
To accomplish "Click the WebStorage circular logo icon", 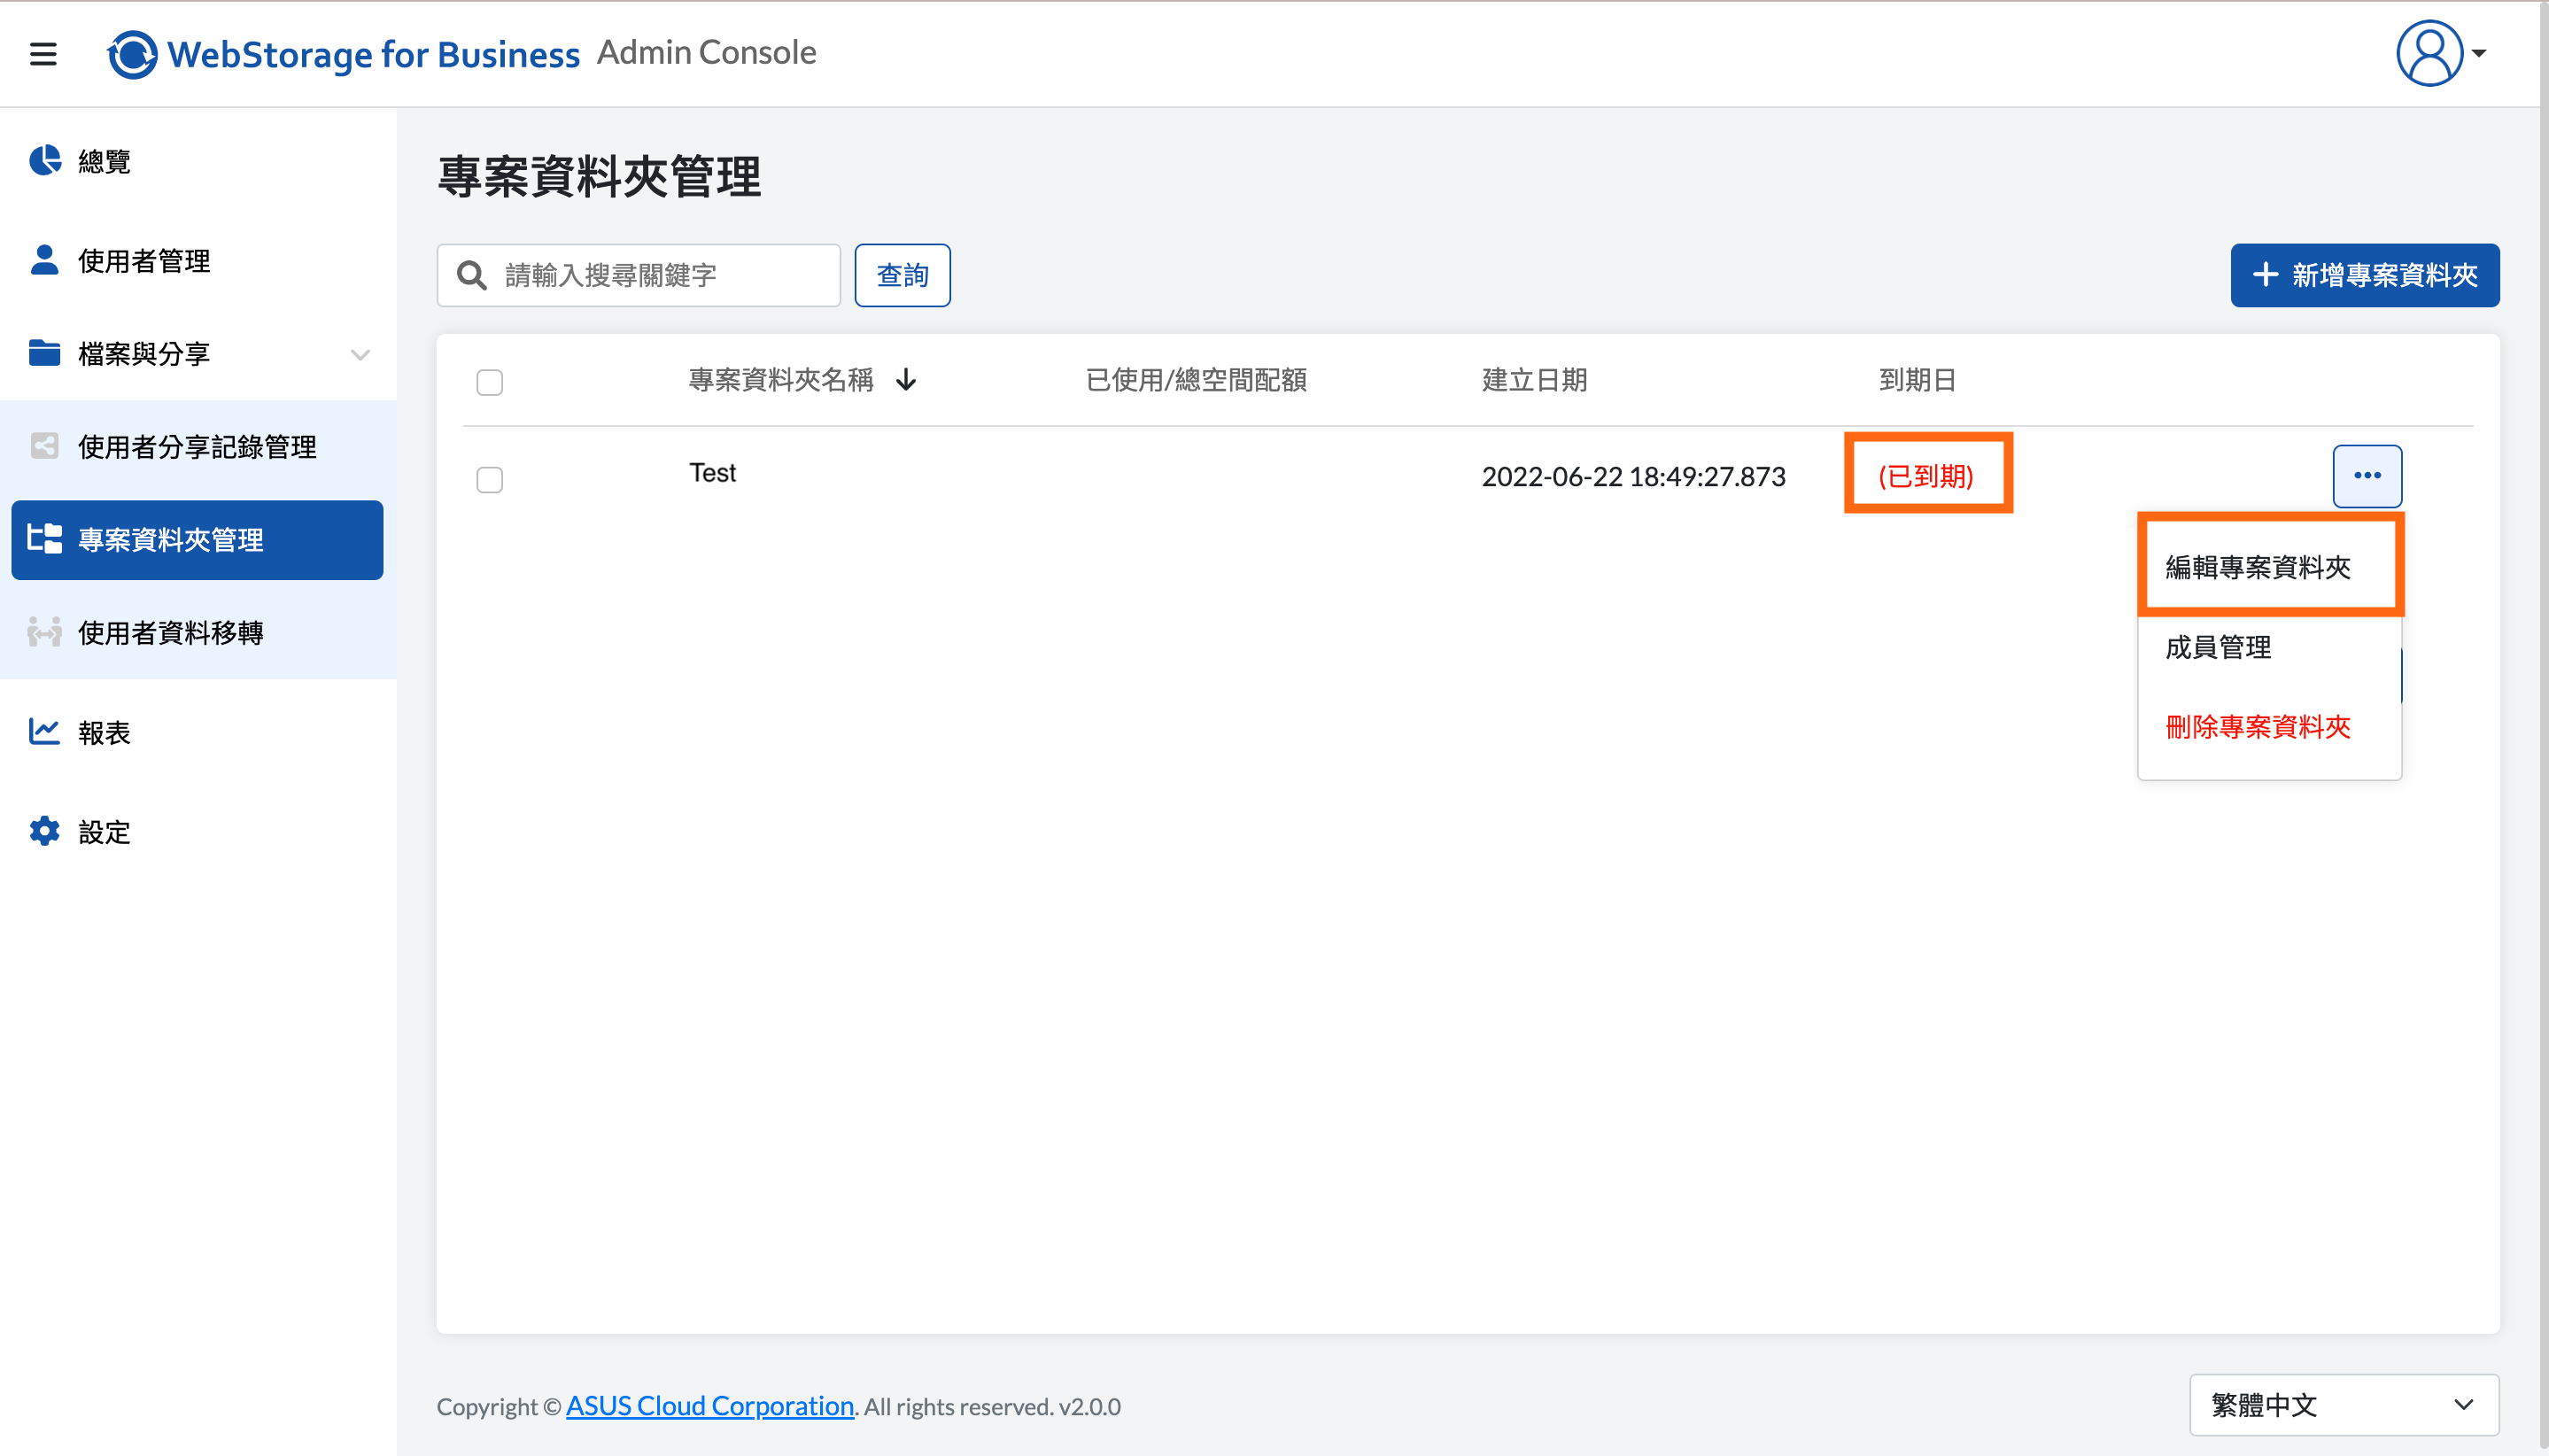I will [x=133, y=53].
